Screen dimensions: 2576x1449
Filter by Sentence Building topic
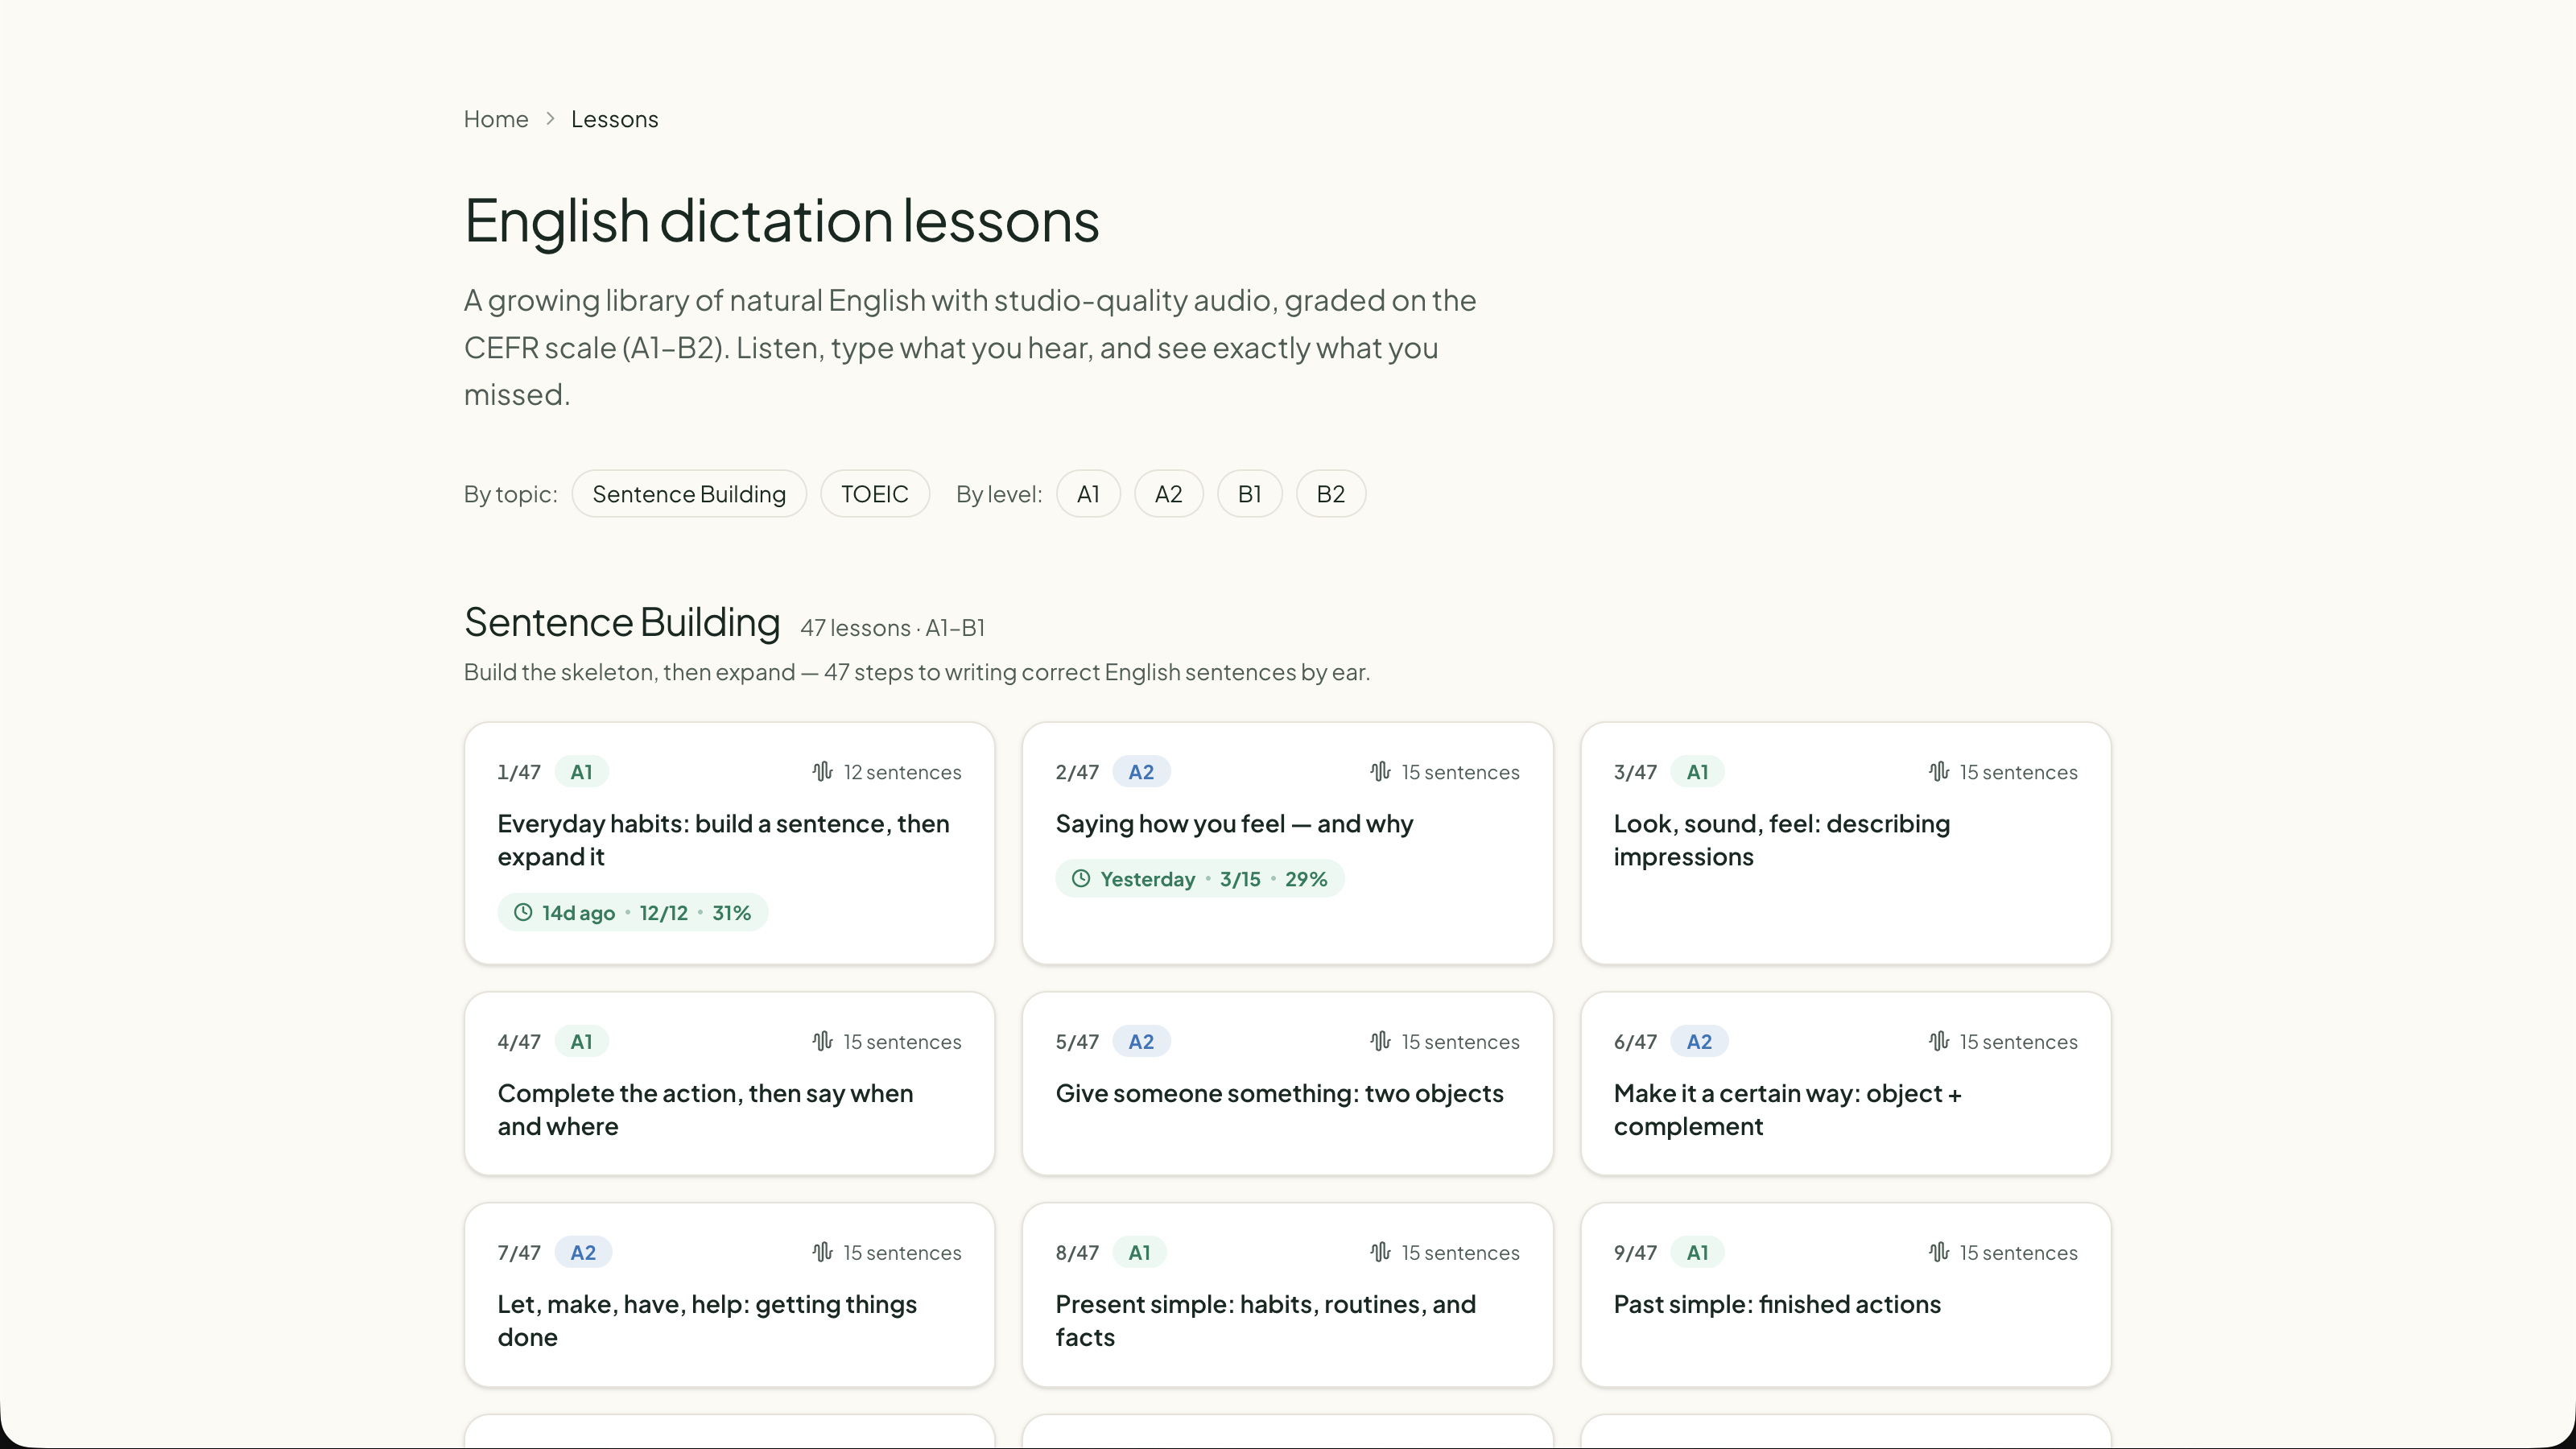click(x=689, y=494)
